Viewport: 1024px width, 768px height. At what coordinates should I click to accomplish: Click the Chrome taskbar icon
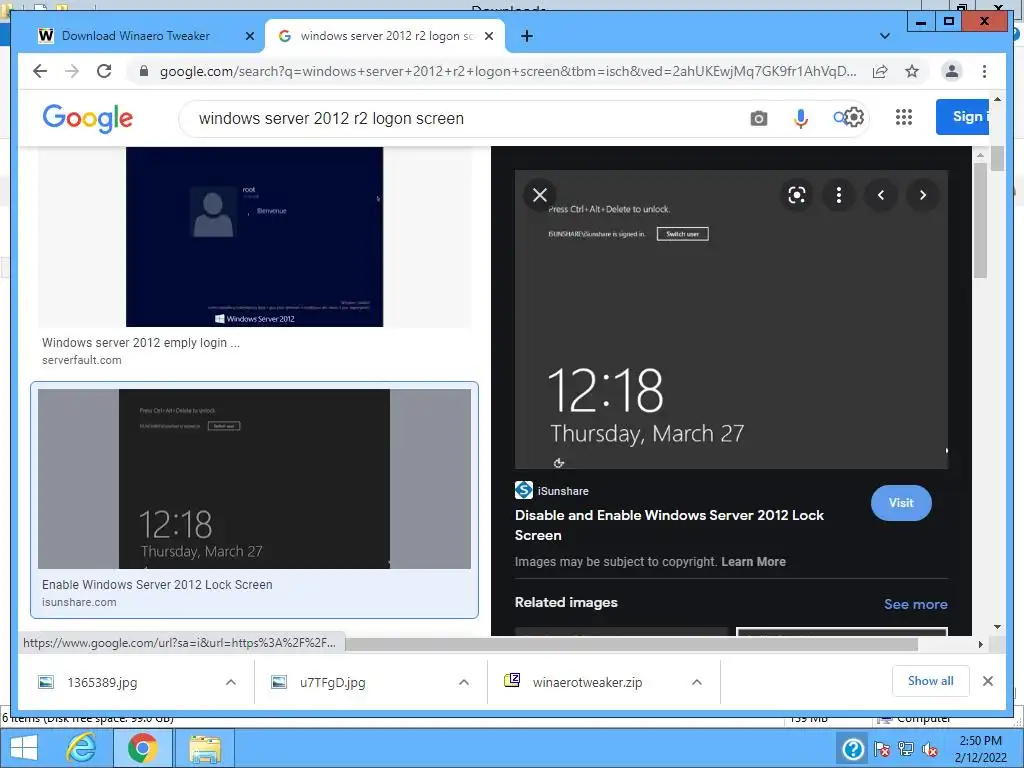pyautogui.click(x=142, y=748)
